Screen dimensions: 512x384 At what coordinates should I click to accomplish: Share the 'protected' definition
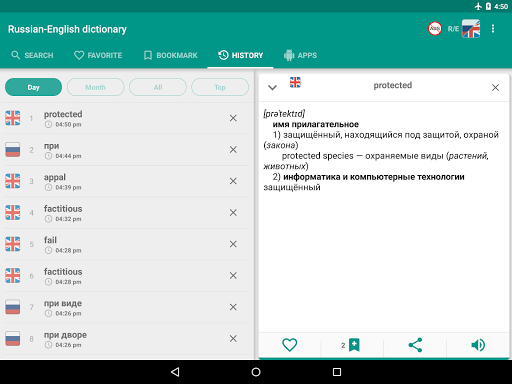pos(415,345)
